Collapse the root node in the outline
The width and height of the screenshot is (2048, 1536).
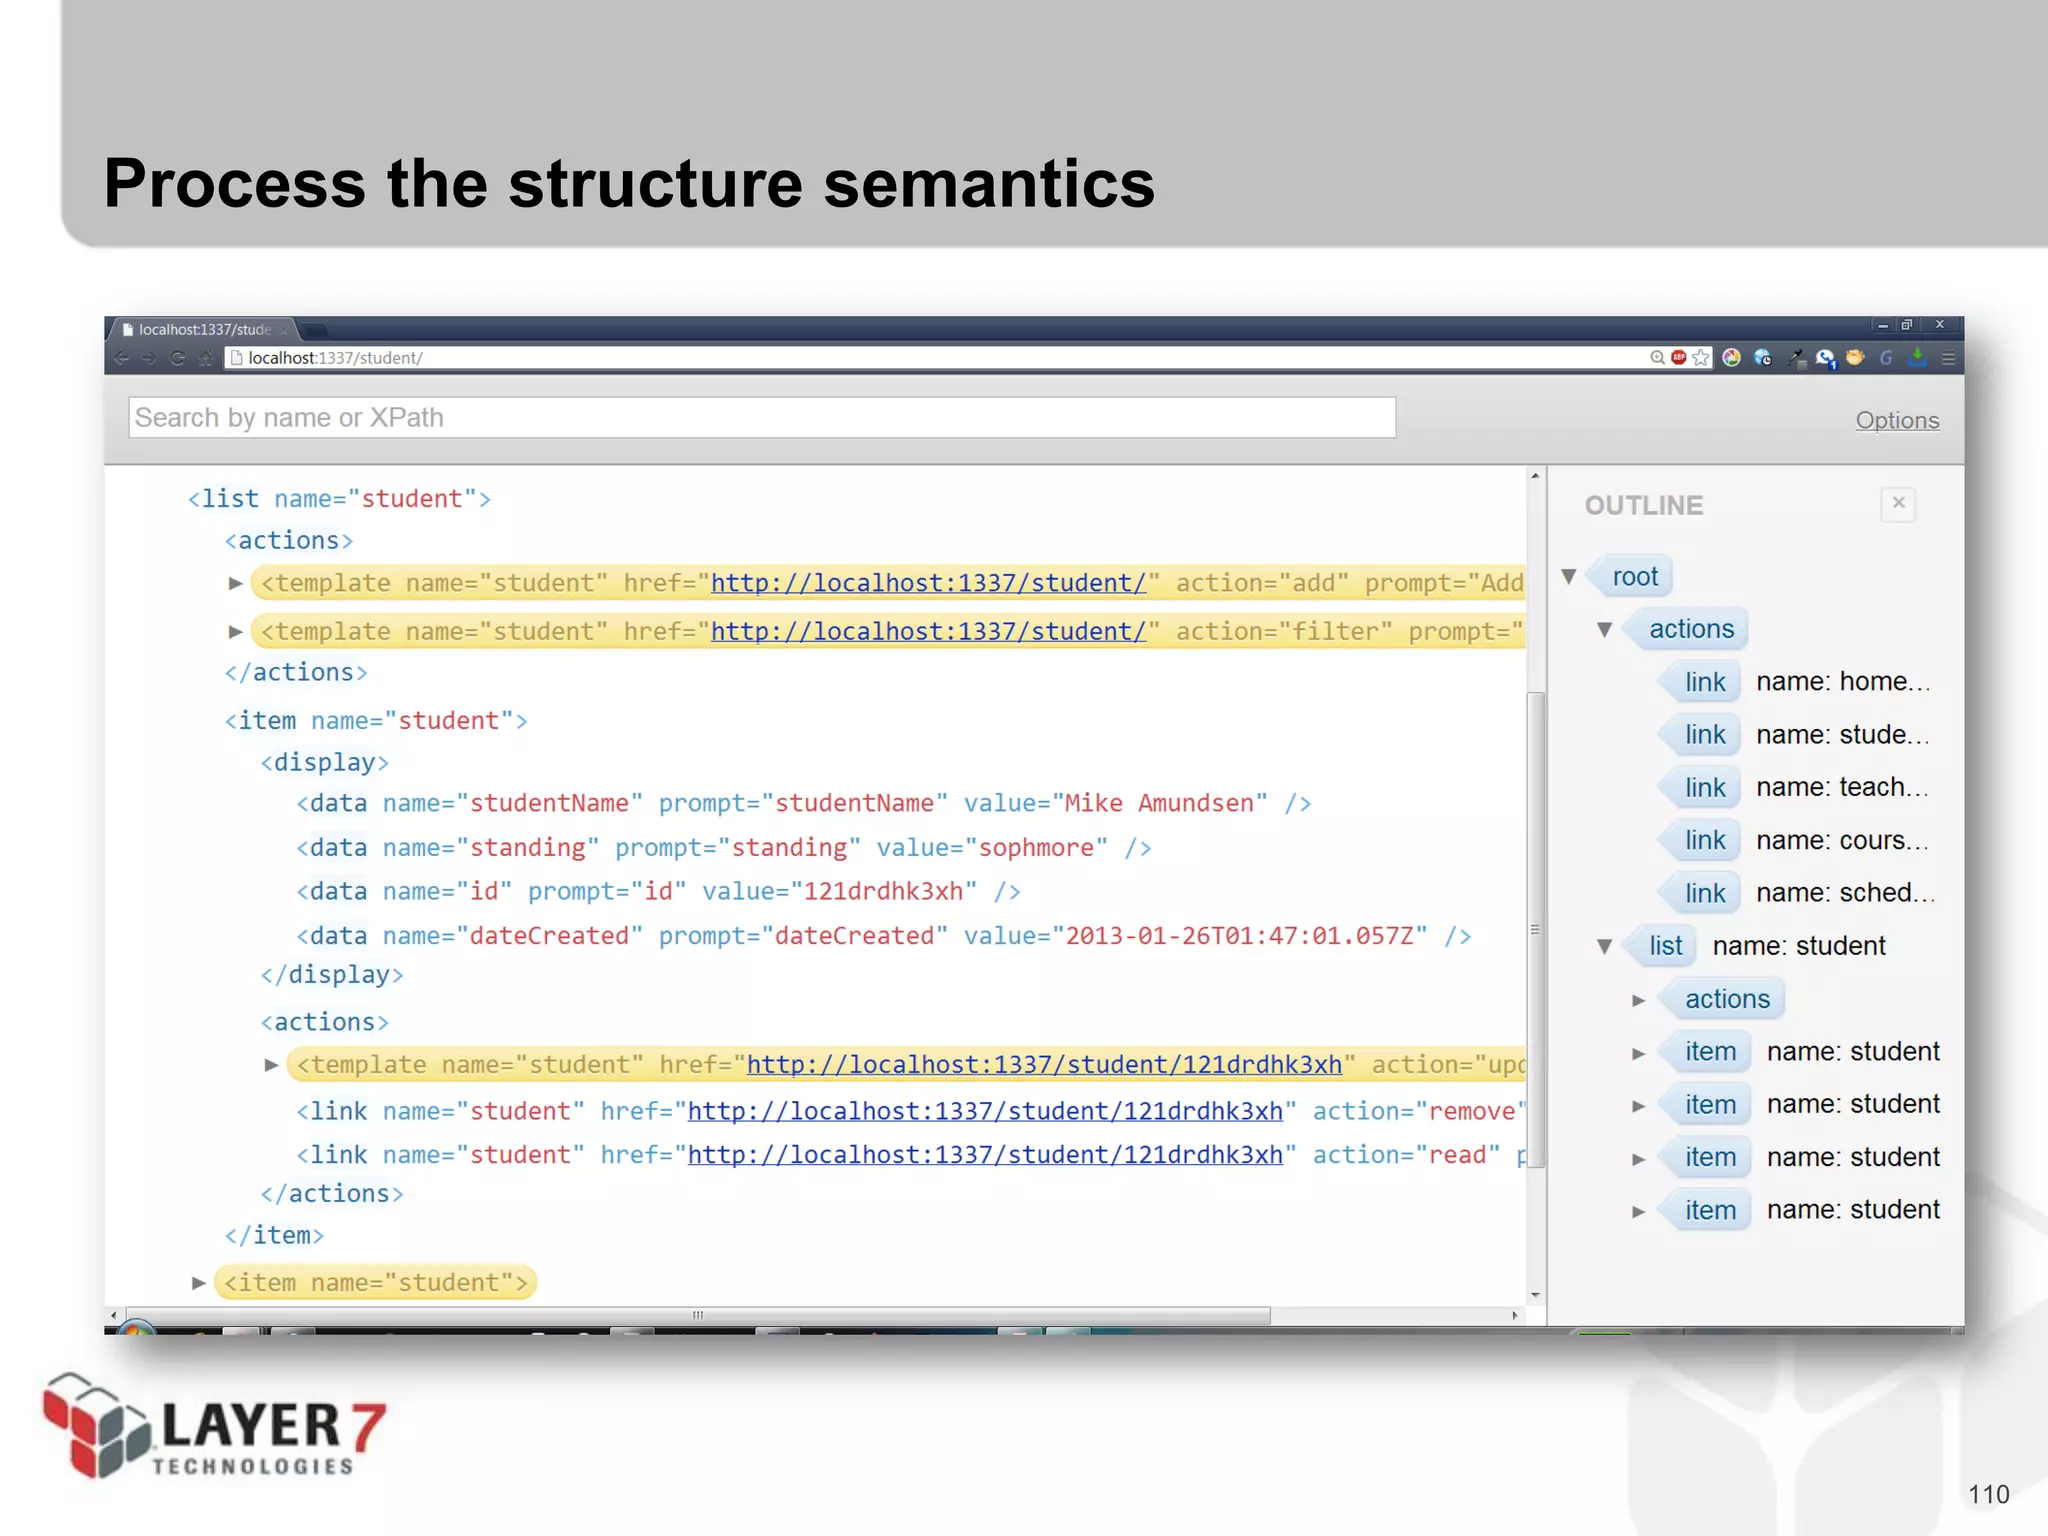[x=1569, y=577]
